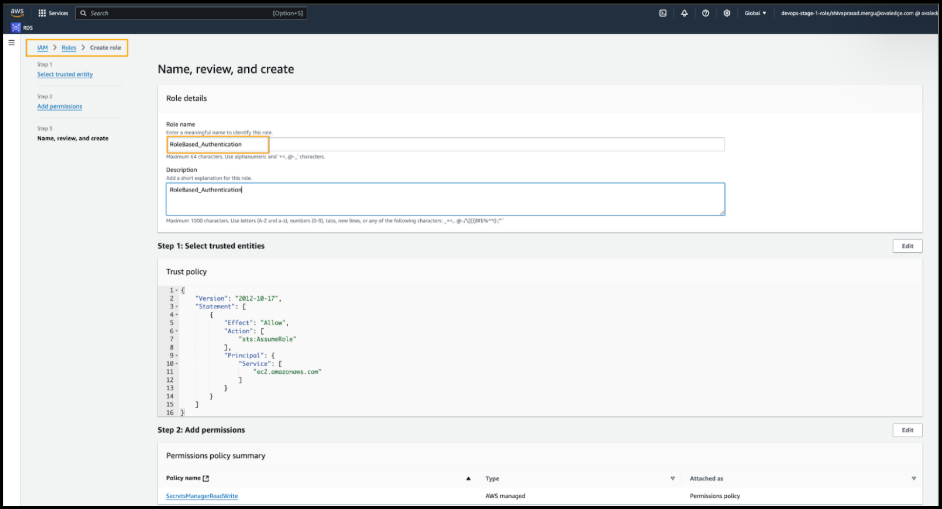The width and height of the screenshot is (942, 509).
Task: Click IAM in the breadcrumb
Action: click(42, 48)
